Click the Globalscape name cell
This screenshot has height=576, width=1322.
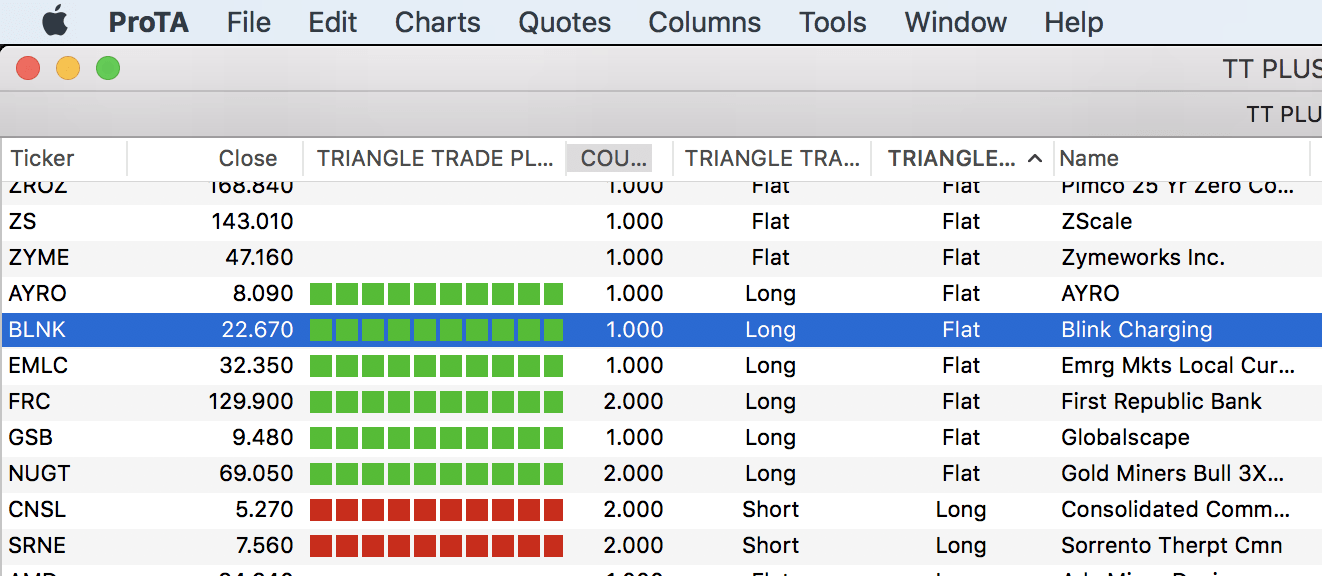pyautogui.click(x=1125, y=438)
